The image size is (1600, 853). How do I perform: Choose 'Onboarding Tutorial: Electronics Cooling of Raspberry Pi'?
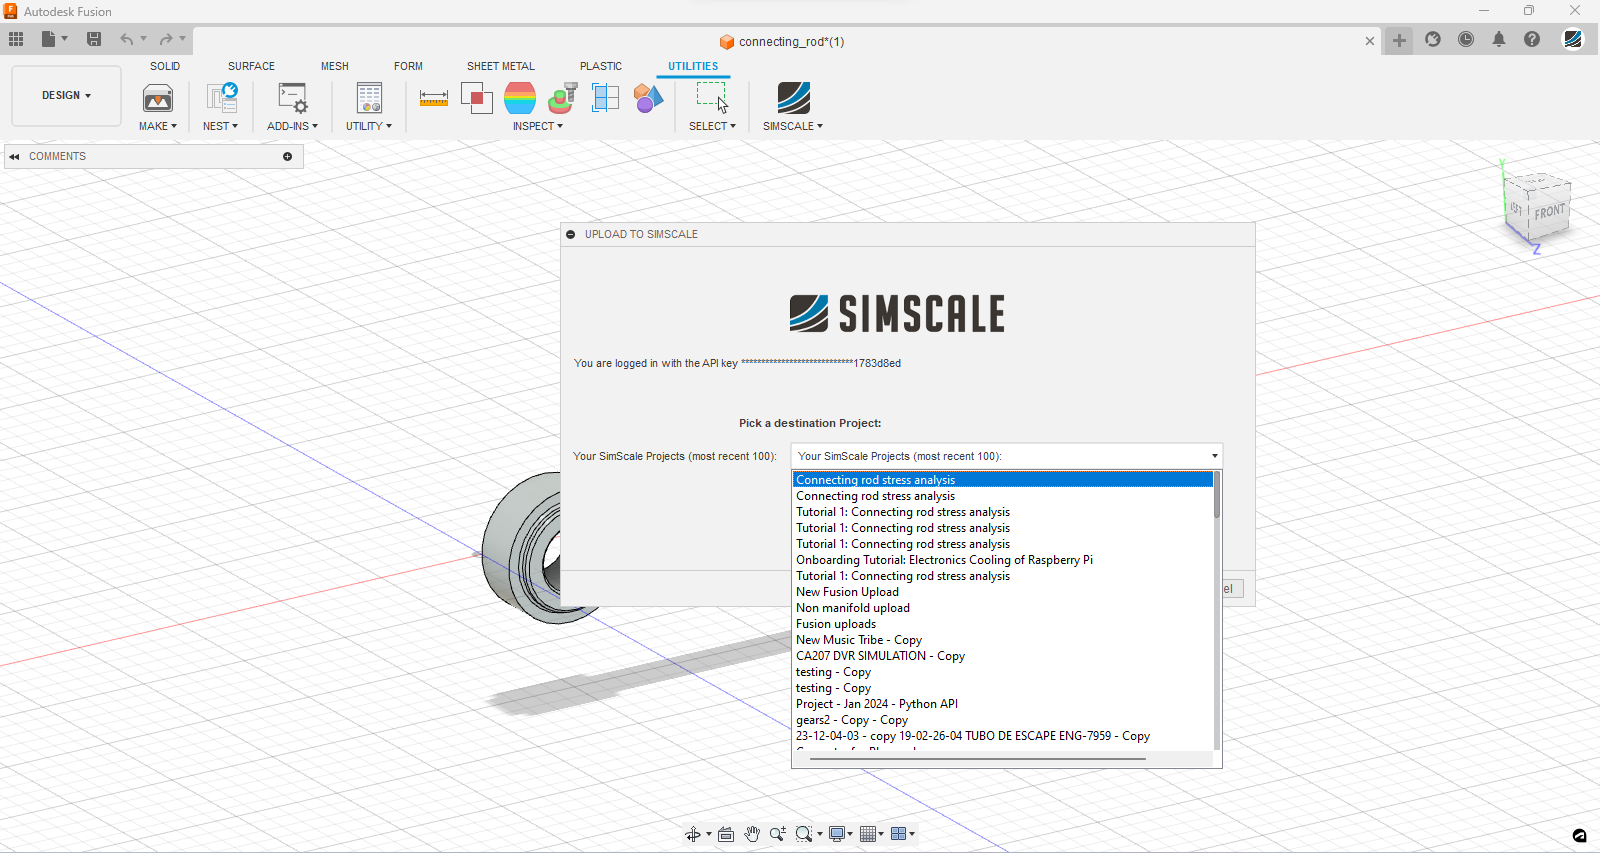tap(1002, 560)
